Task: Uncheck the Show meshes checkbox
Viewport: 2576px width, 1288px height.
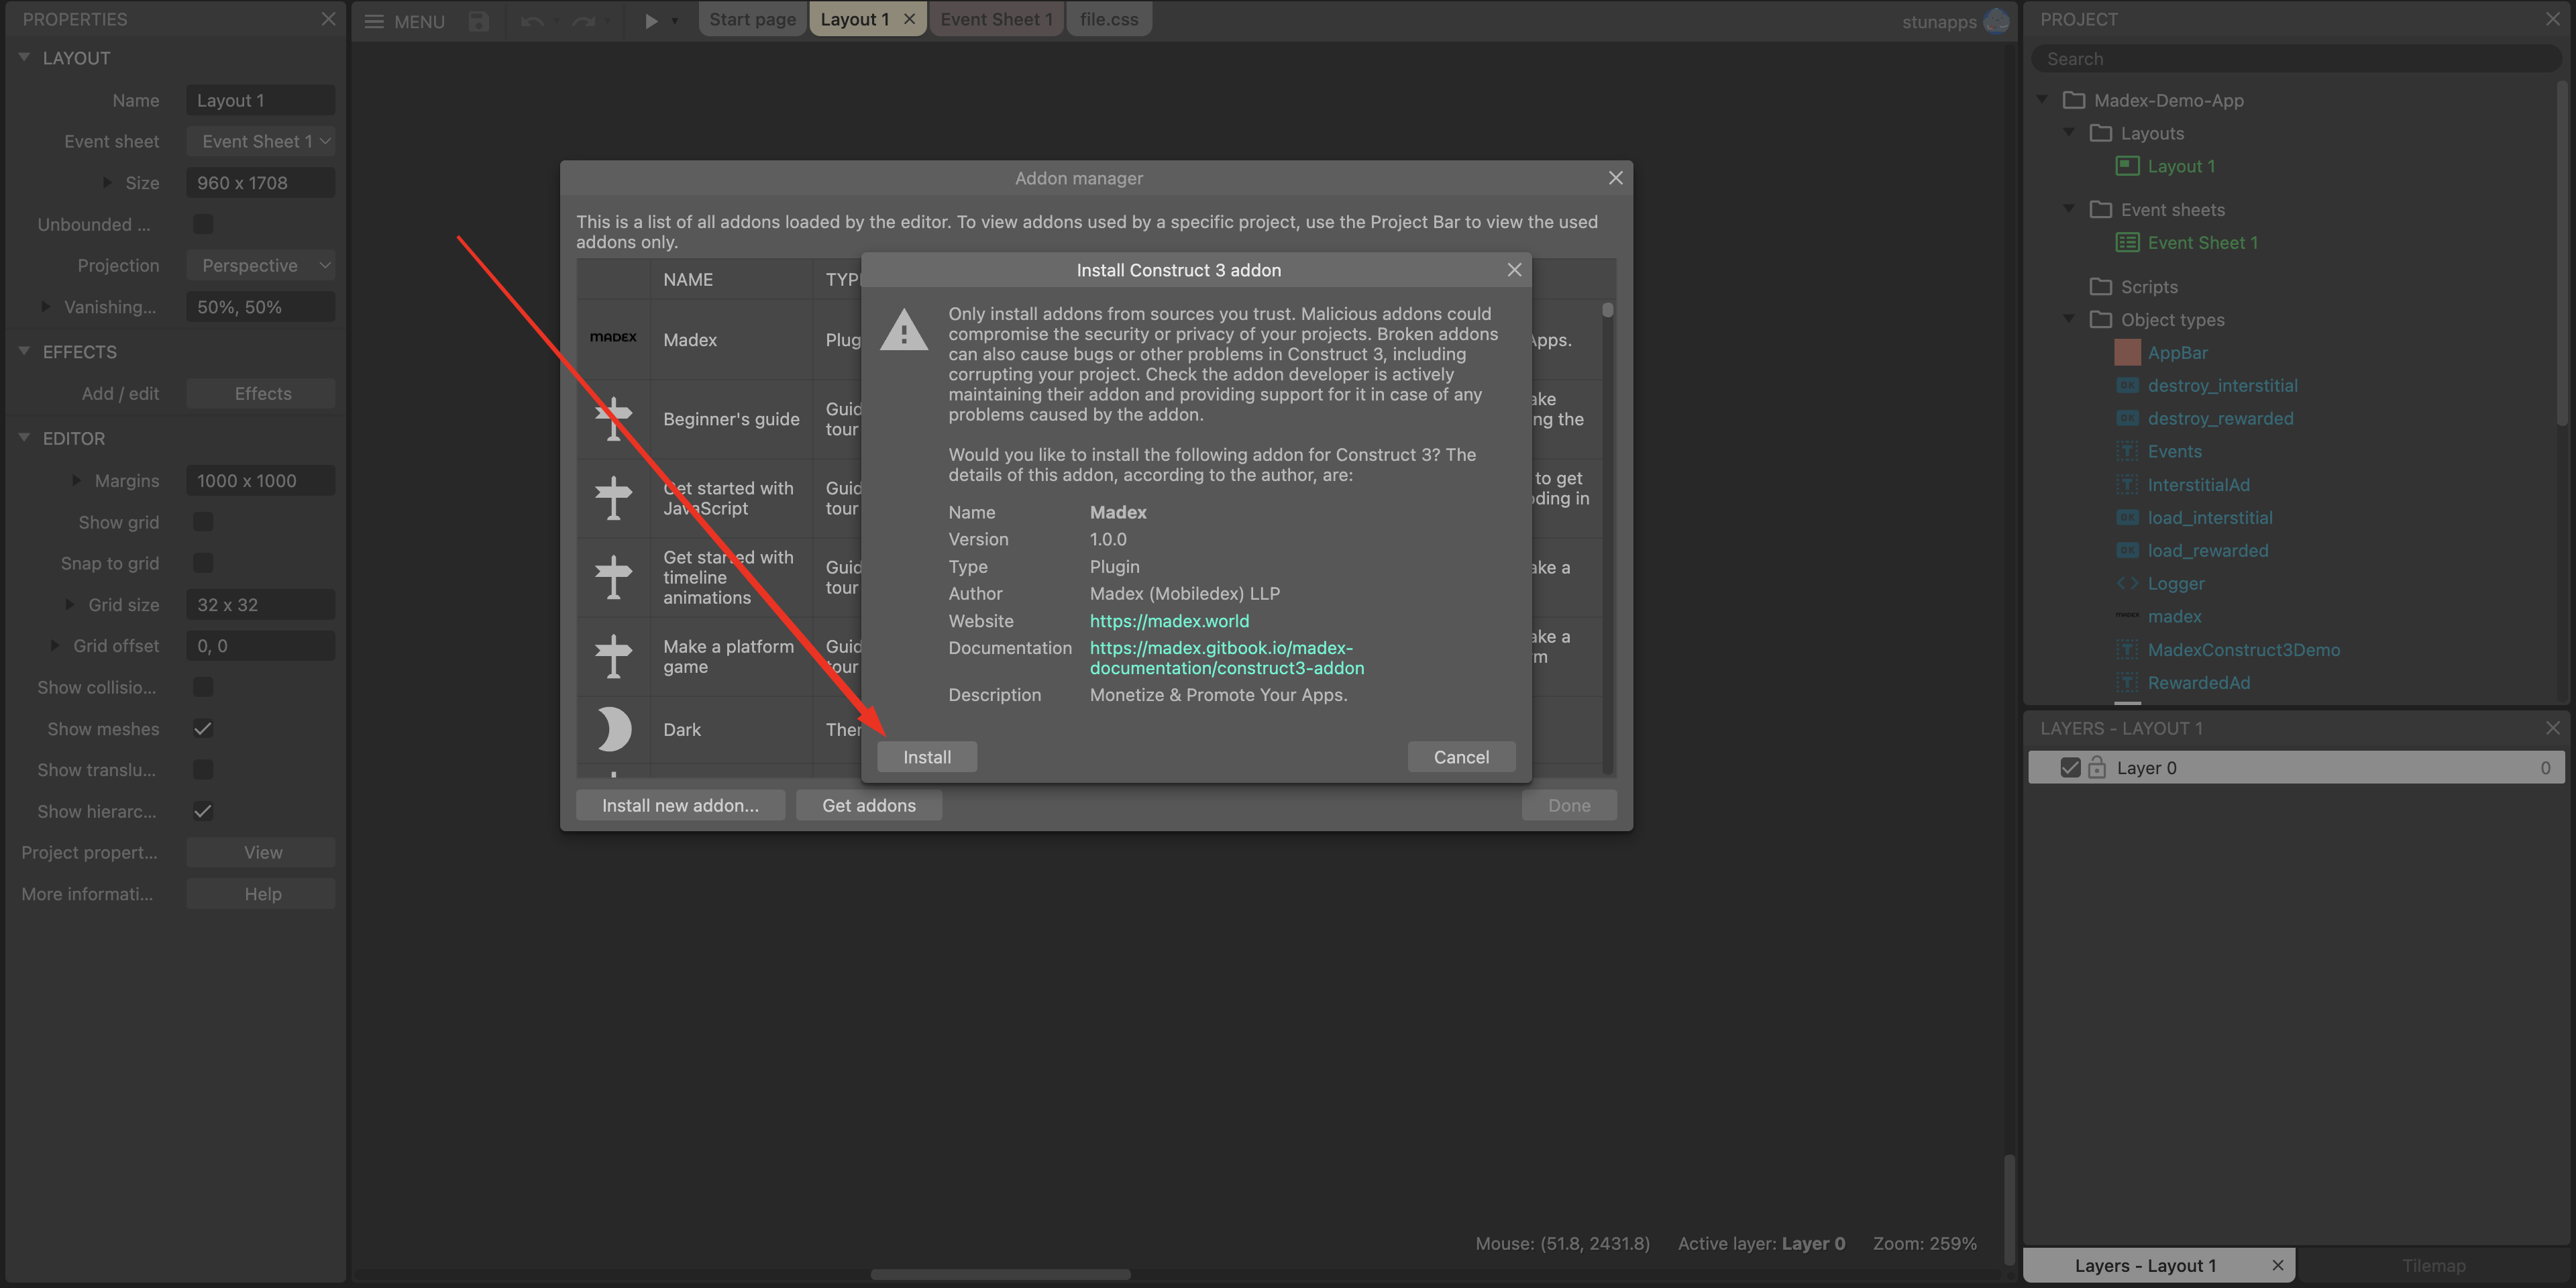Action: tap(203, 729)
